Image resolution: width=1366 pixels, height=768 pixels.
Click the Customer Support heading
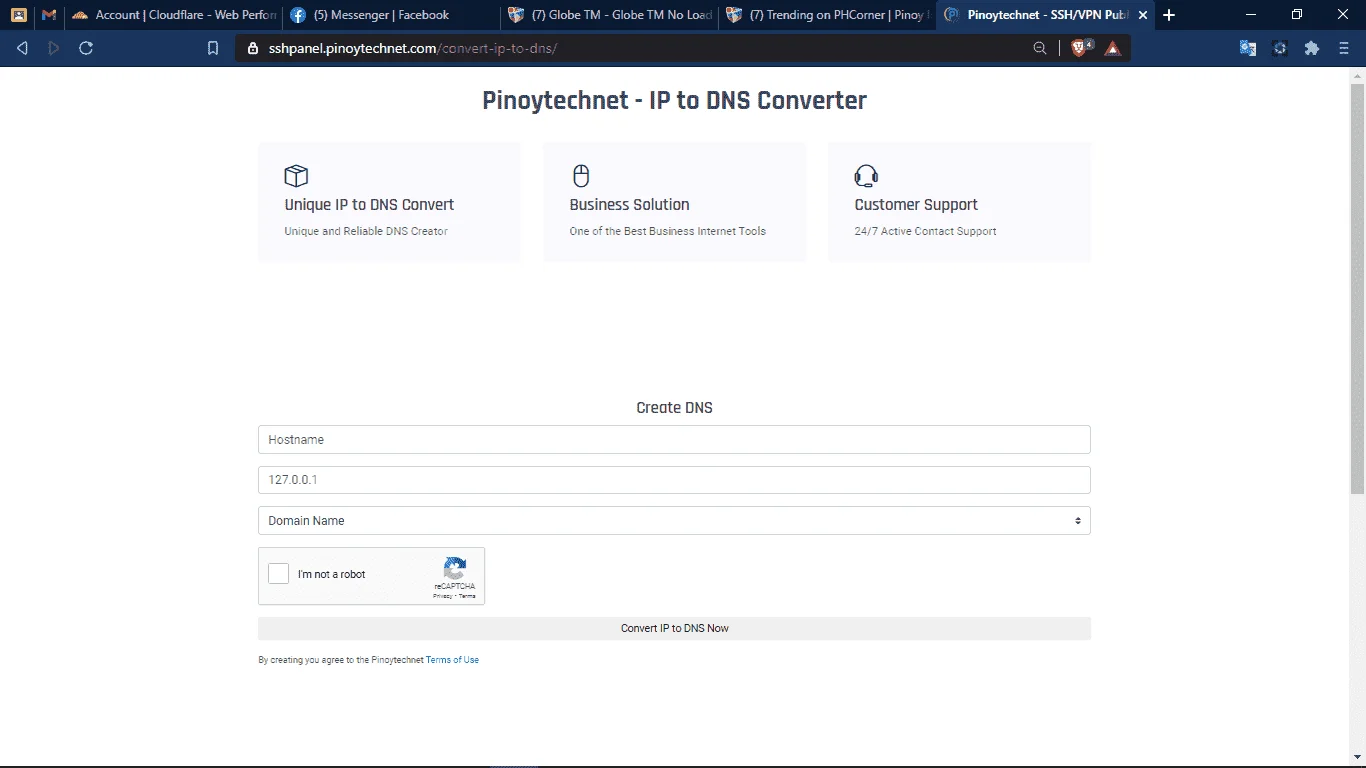(x=916, y=205)
